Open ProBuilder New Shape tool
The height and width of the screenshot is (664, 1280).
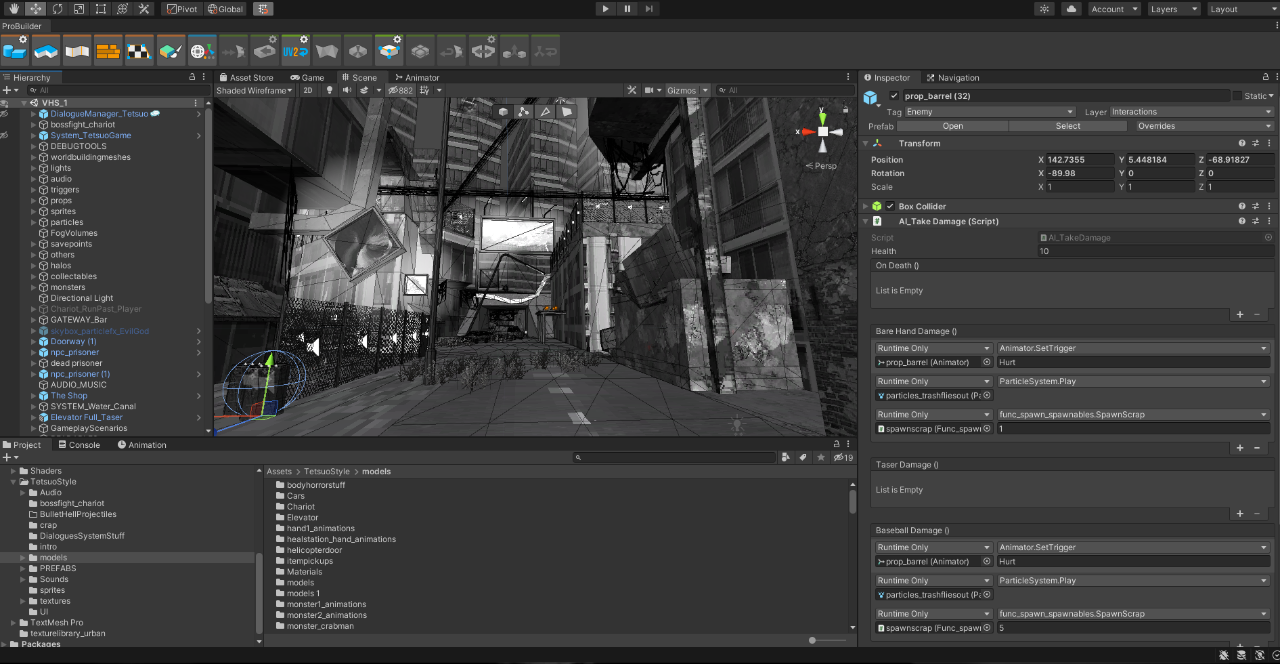tap(14, 49)
